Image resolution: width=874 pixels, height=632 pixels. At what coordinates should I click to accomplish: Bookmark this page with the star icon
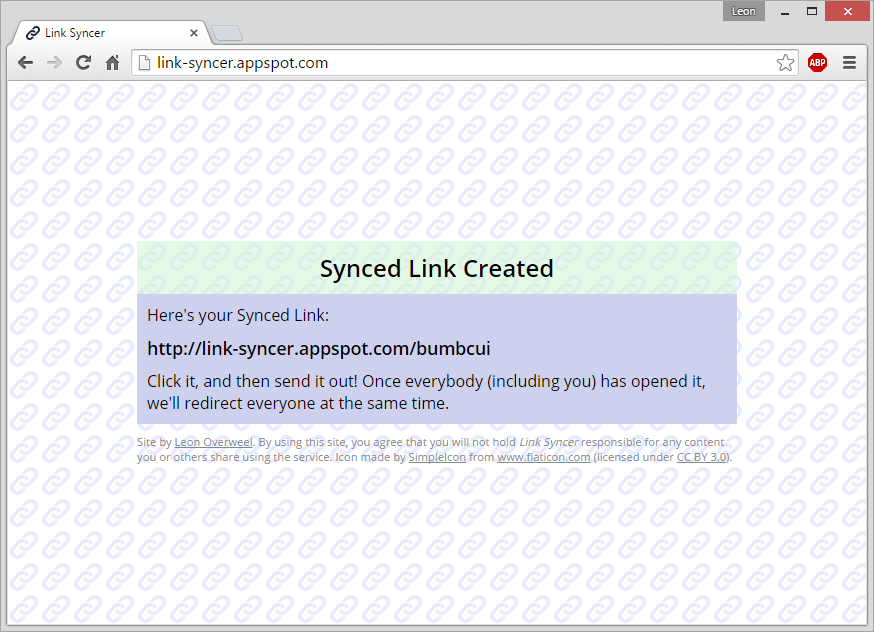click(x=785, y=63)
